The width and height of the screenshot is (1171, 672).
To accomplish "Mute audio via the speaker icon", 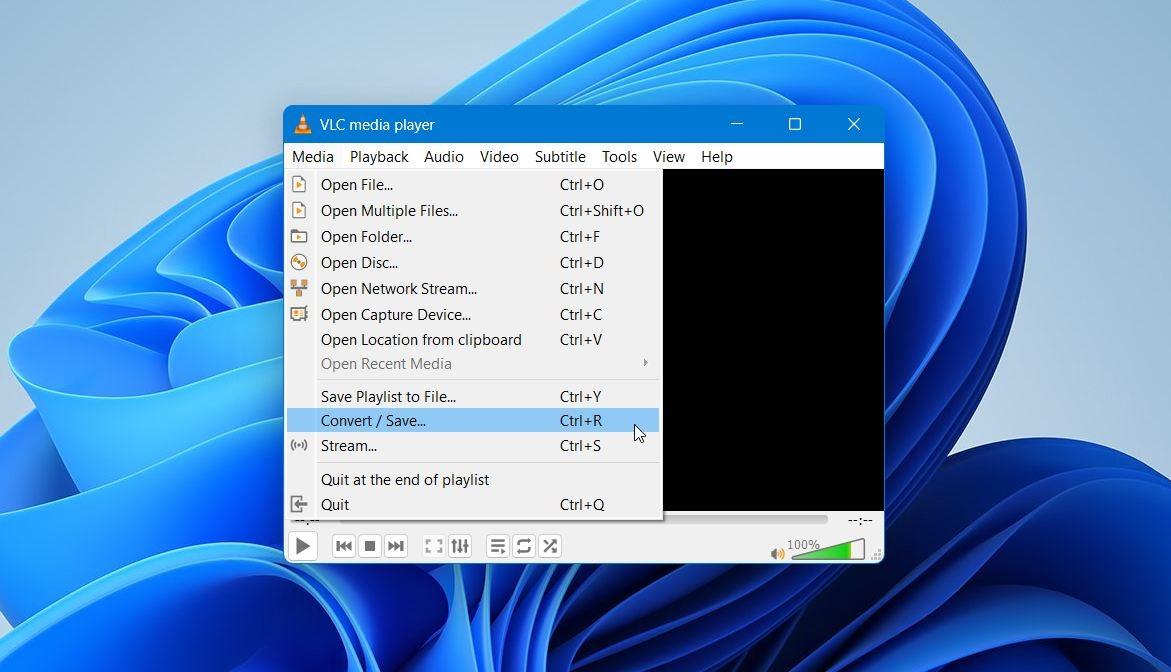I will click(777, 553).
